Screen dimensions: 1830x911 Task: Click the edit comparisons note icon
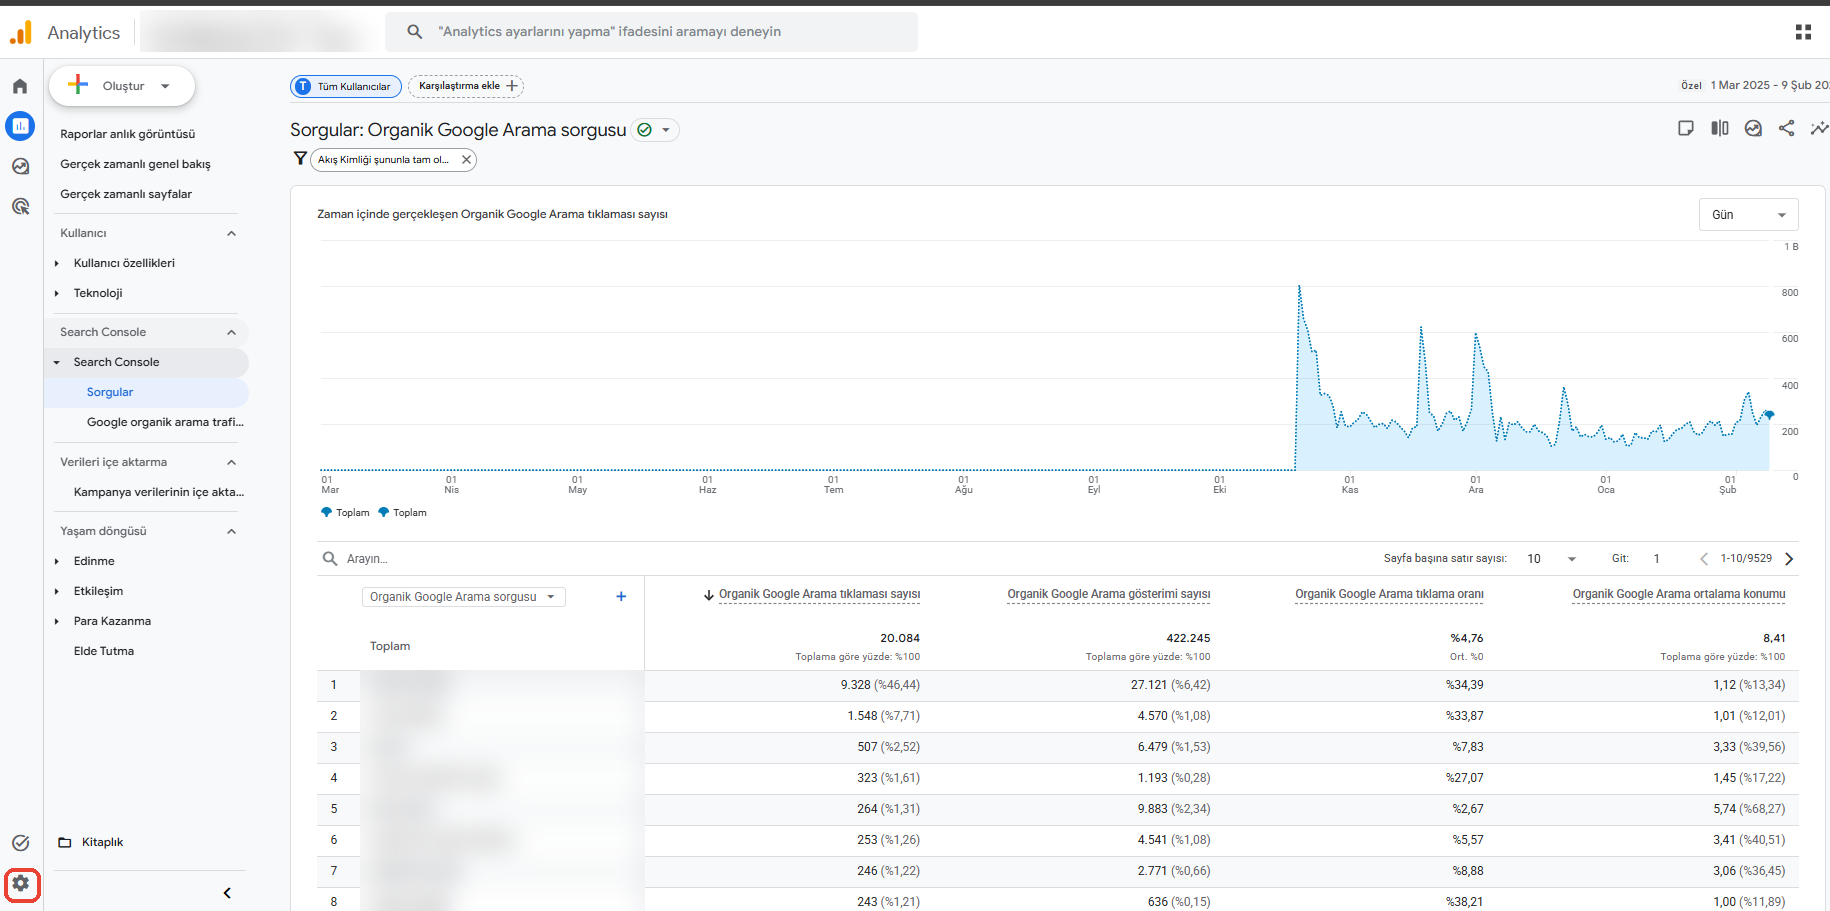pos(1686,128)
